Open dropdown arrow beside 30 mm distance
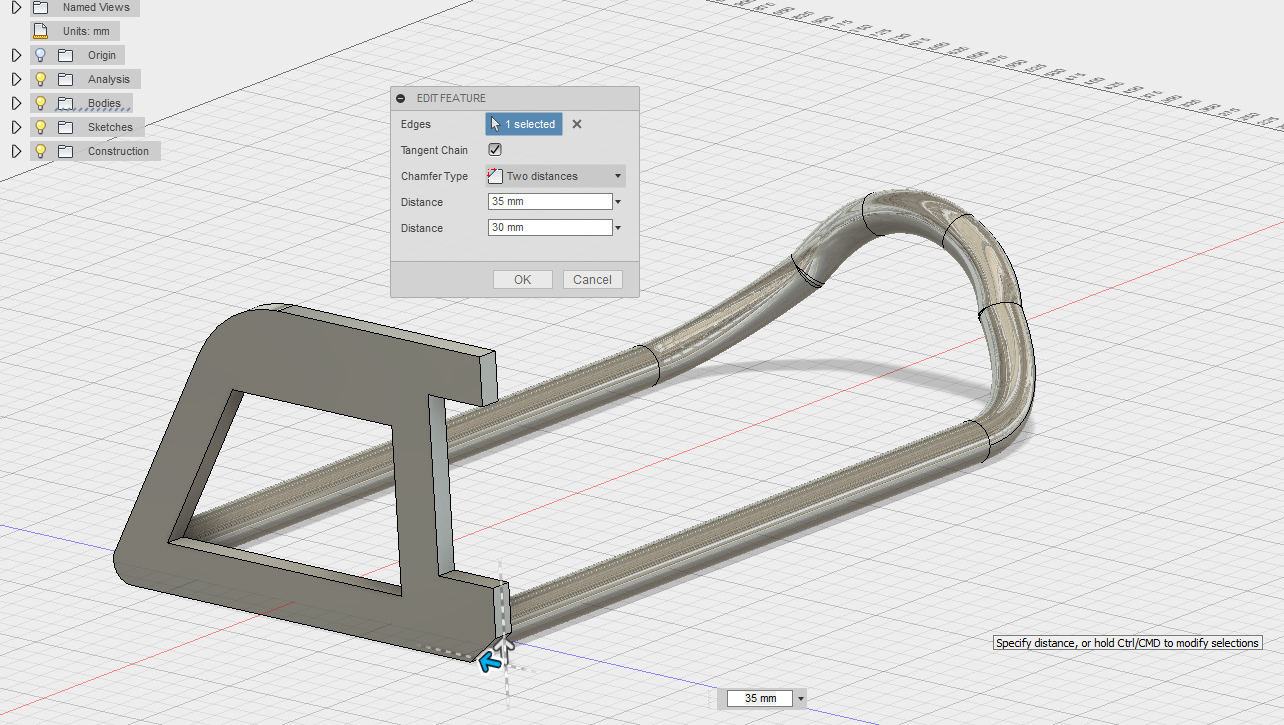Image resolution: width=1284 pixels, height=725 pixels. point(619,228)
